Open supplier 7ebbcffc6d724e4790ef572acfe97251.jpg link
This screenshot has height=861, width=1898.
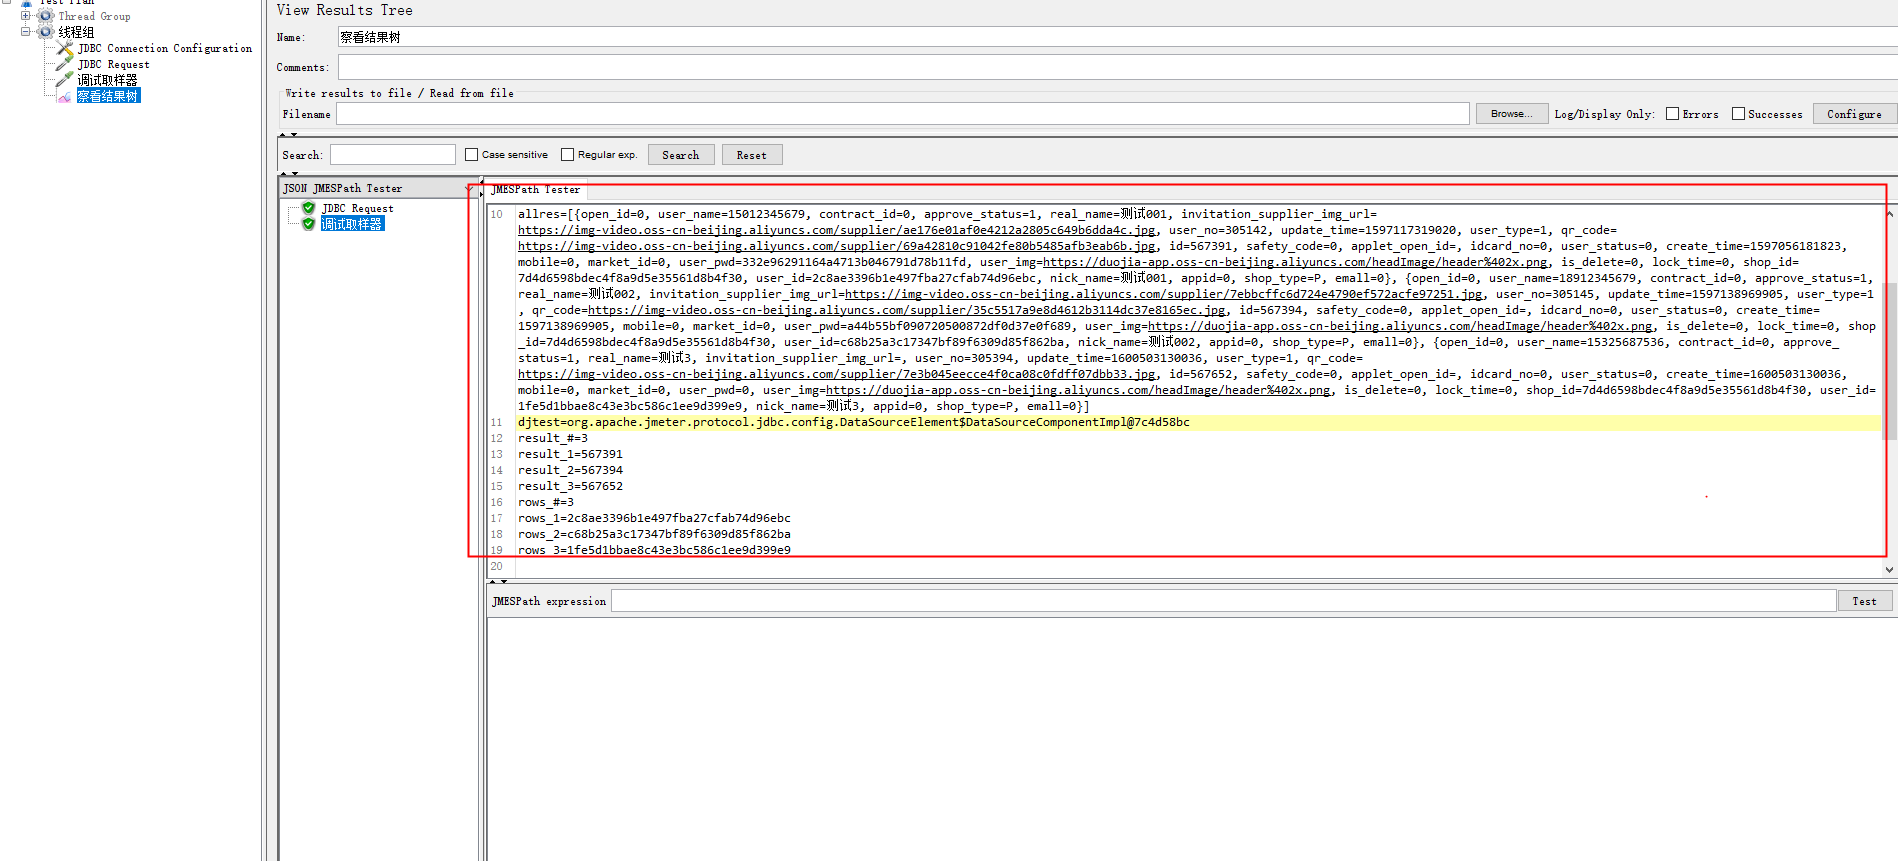tap(1164, 294)
